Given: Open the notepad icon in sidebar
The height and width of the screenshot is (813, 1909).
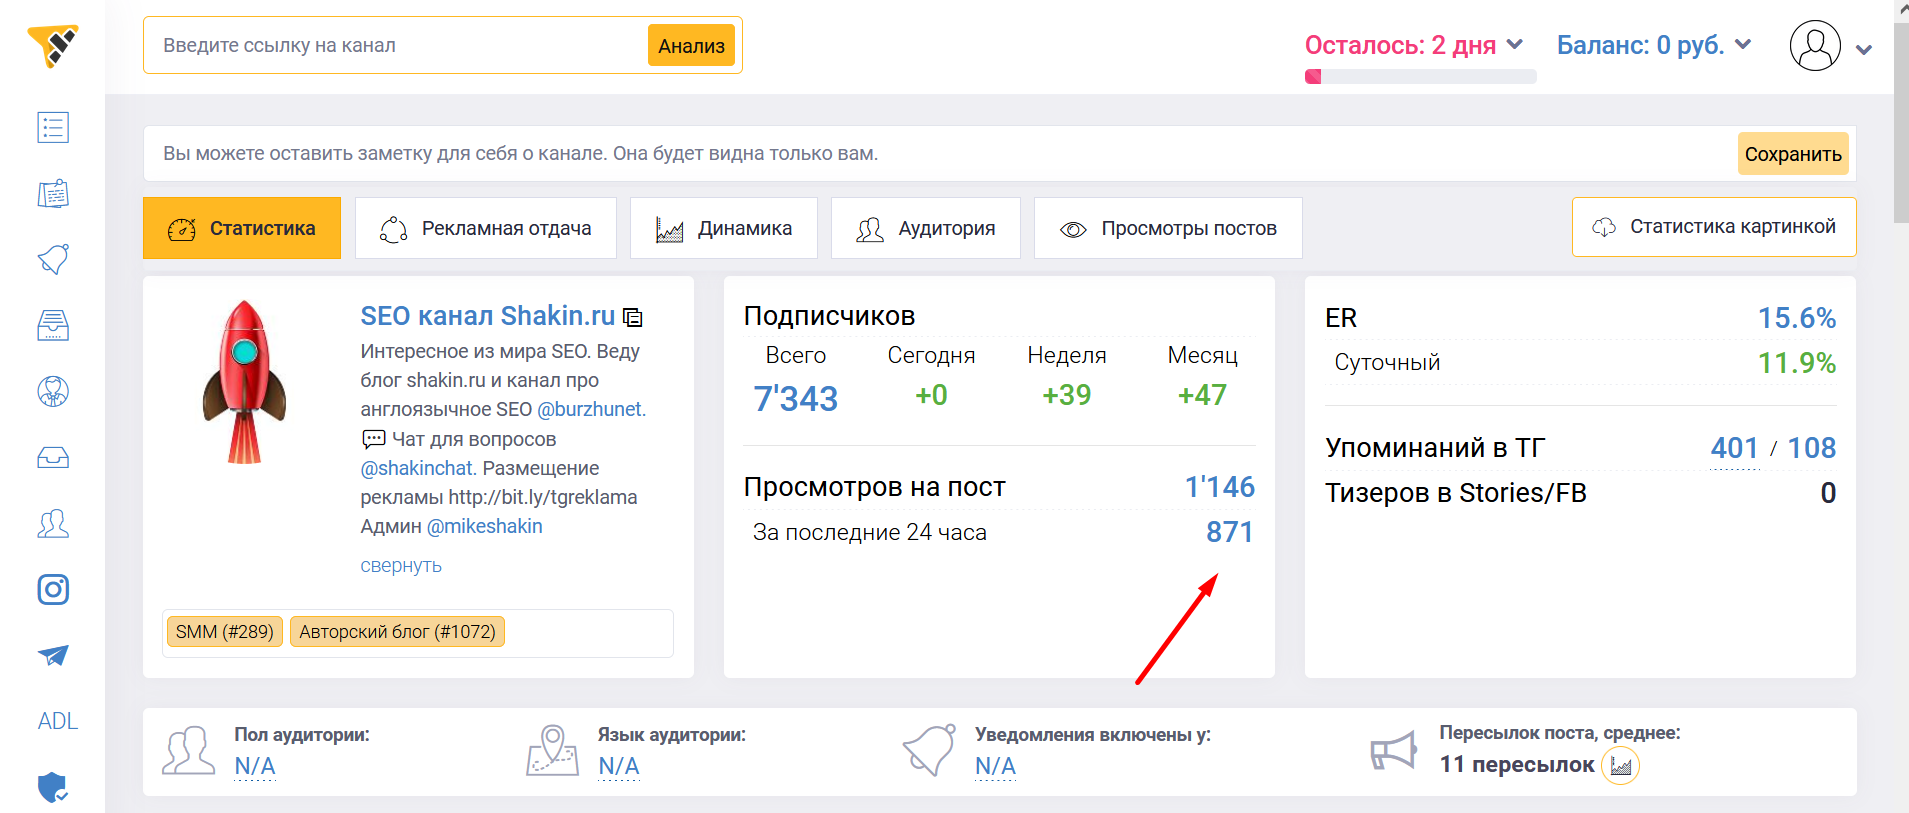Looking at the screenshot, I should tap(53, 193).
